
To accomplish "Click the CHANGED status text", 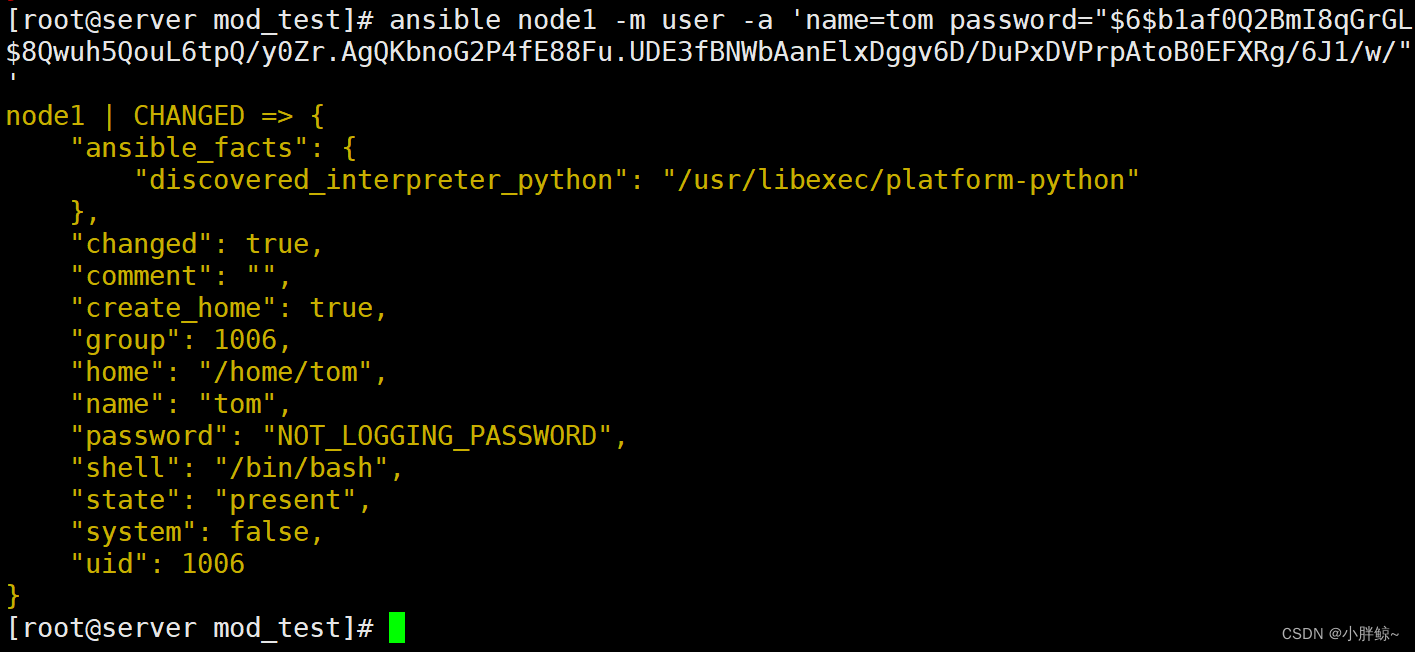I will 189,115.
